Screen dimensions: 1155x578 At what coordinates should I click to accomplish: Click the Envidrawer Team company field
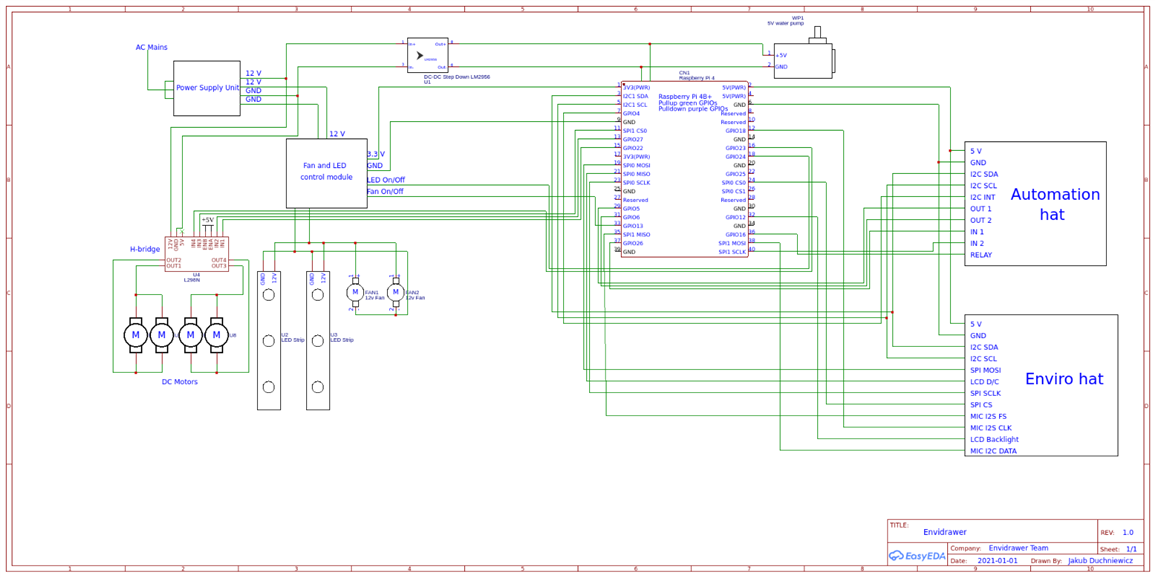pos(1017,548)
